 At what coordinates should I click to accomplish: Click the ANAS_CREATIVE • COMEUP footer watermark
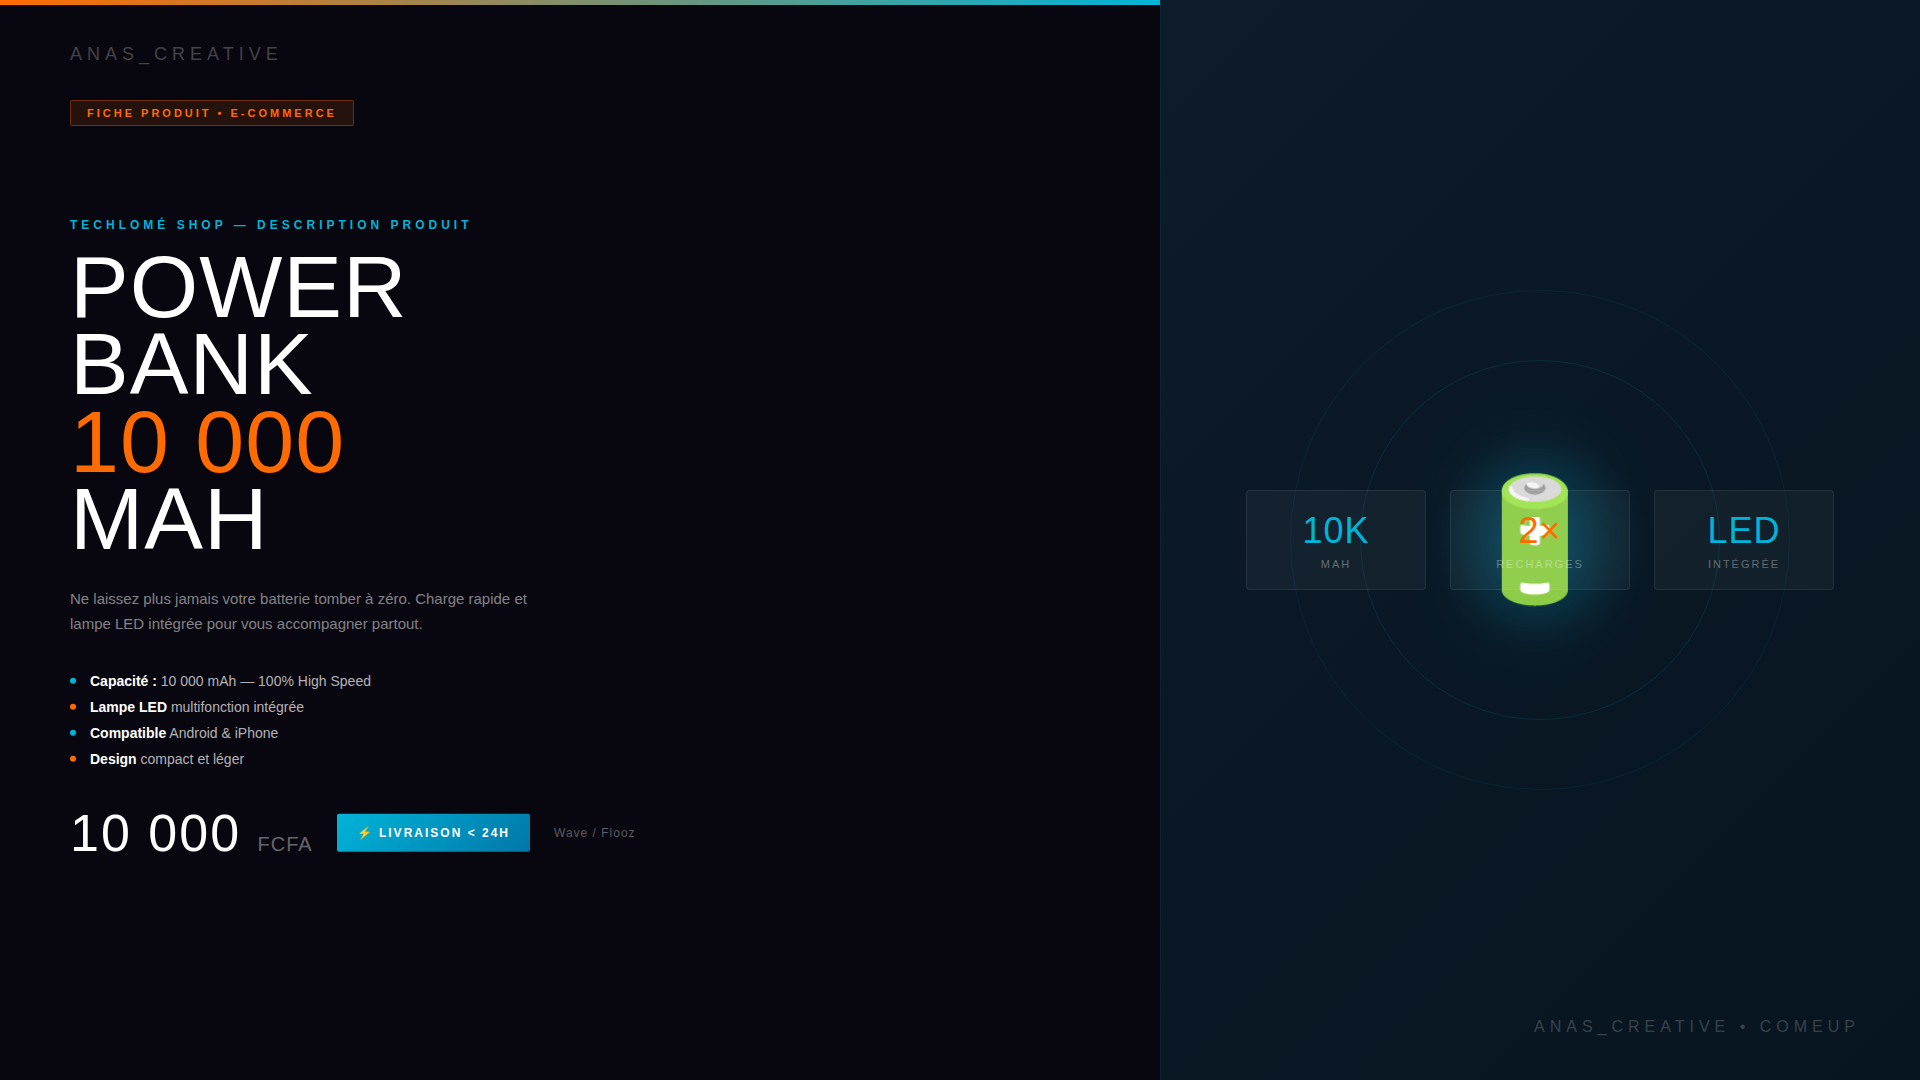click(x=1695, y=1027)
